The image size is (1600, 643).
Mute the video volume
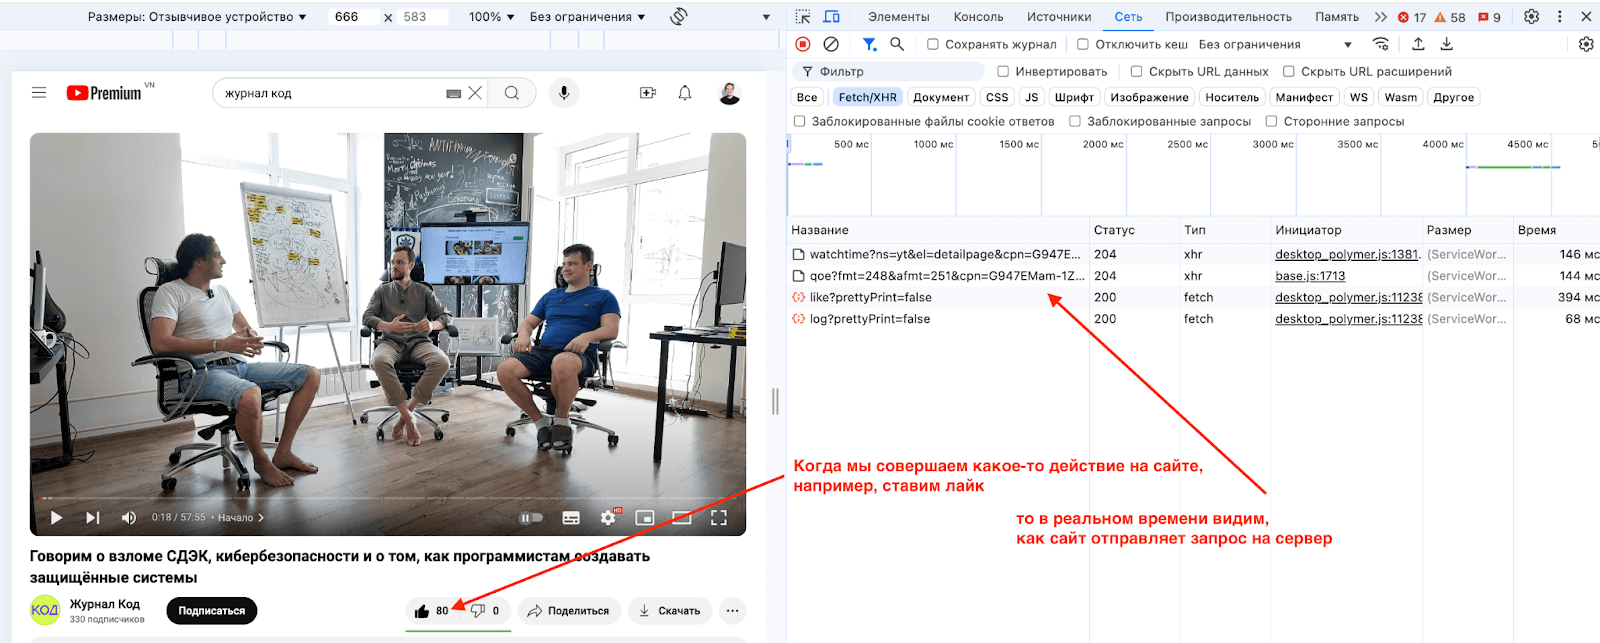[x=128, y=518]
